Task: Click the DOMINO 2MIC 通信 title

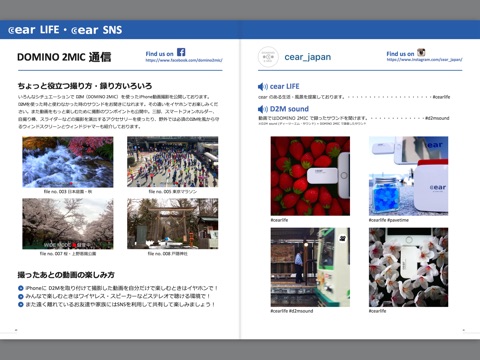Action: point(64,57)
